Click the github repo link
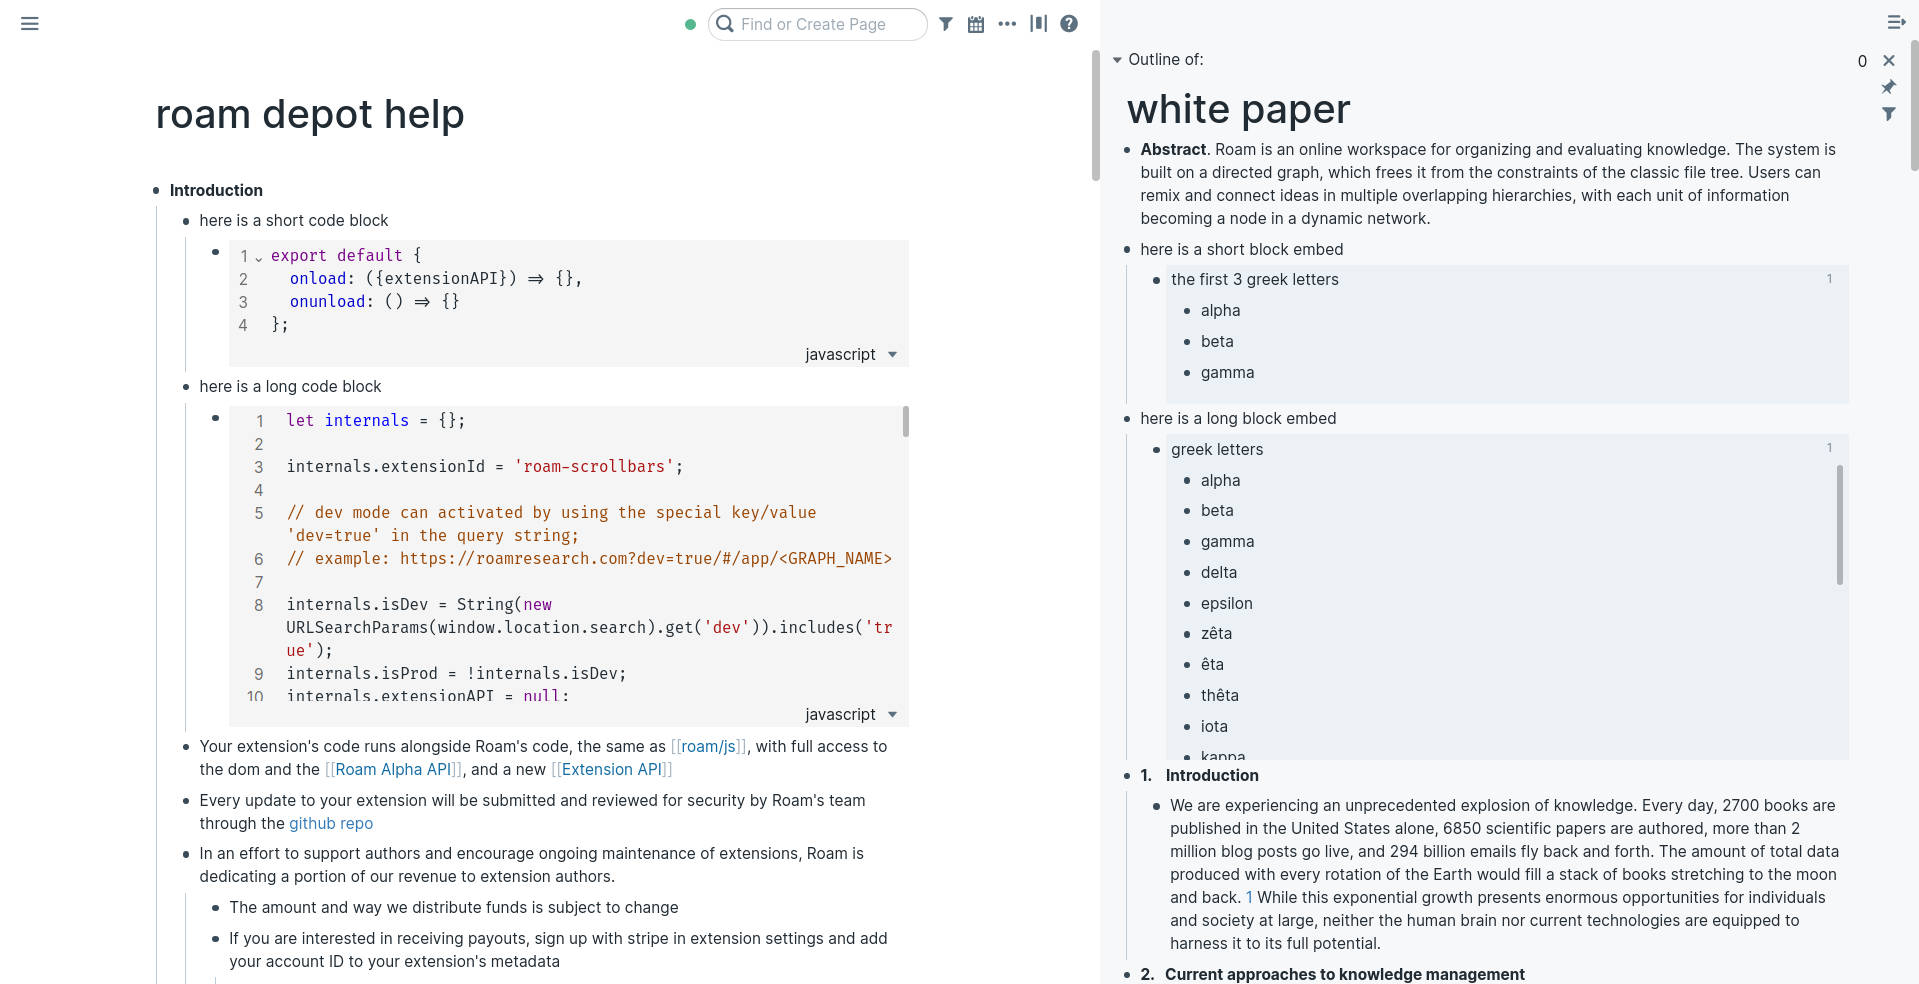This screenshot has width=1919, height=984. tap(331, 823)
